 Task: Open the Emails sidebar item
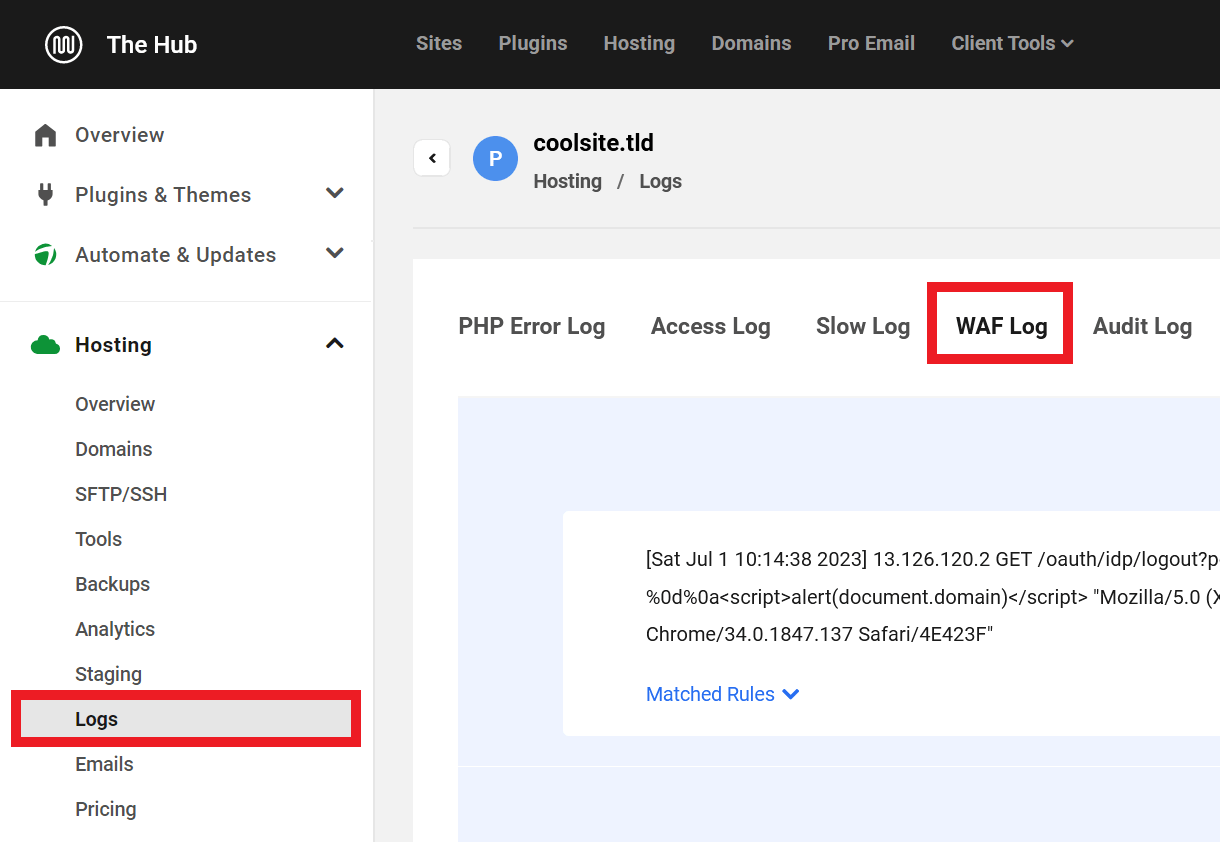[104, 764]
